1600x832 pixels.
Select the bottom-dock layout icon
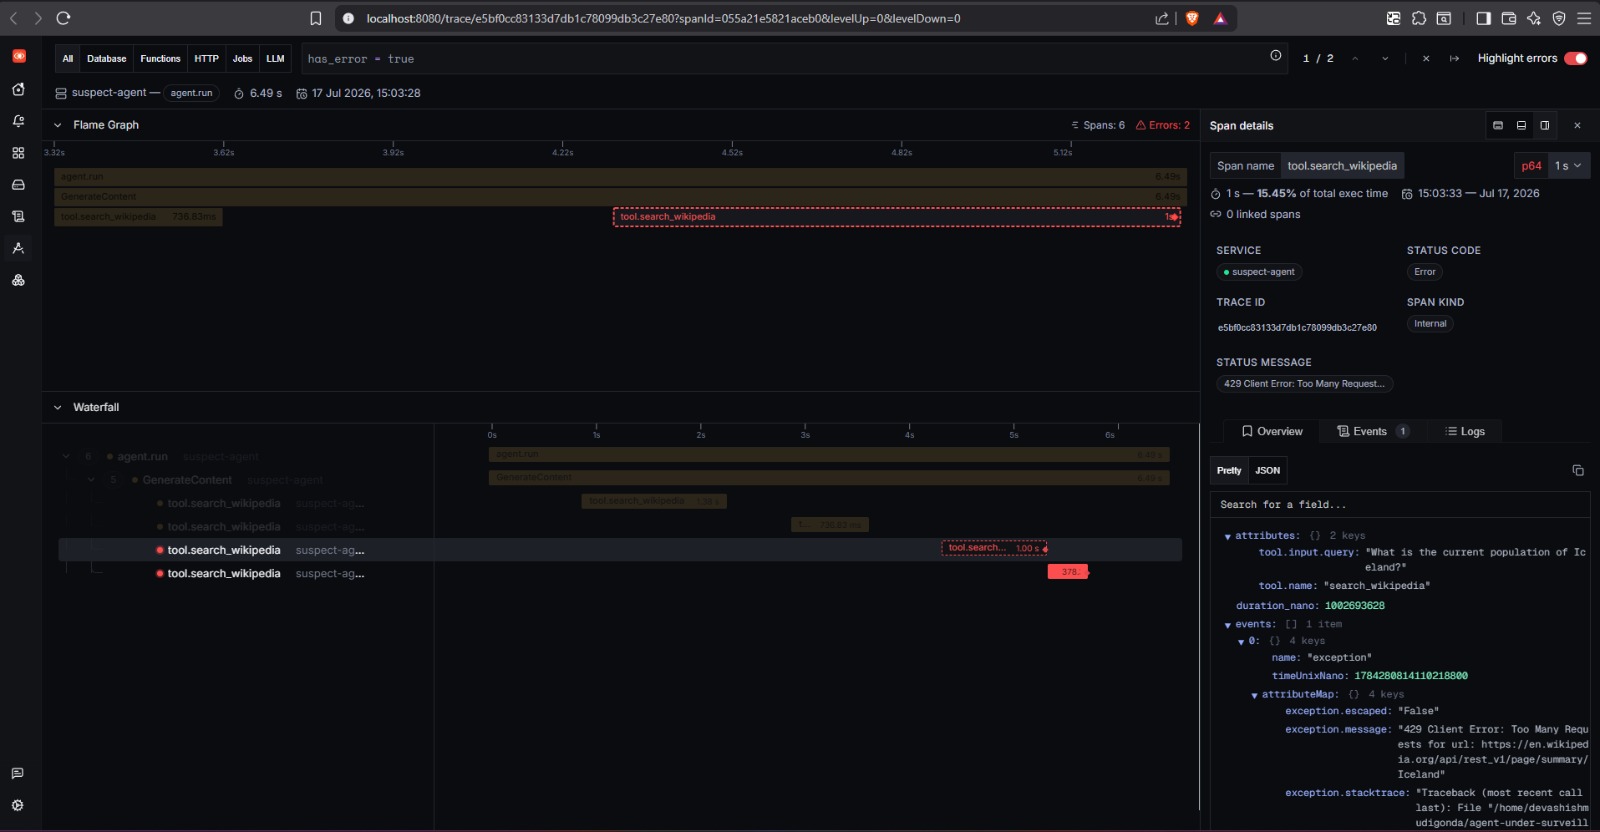pos(1521,125)
